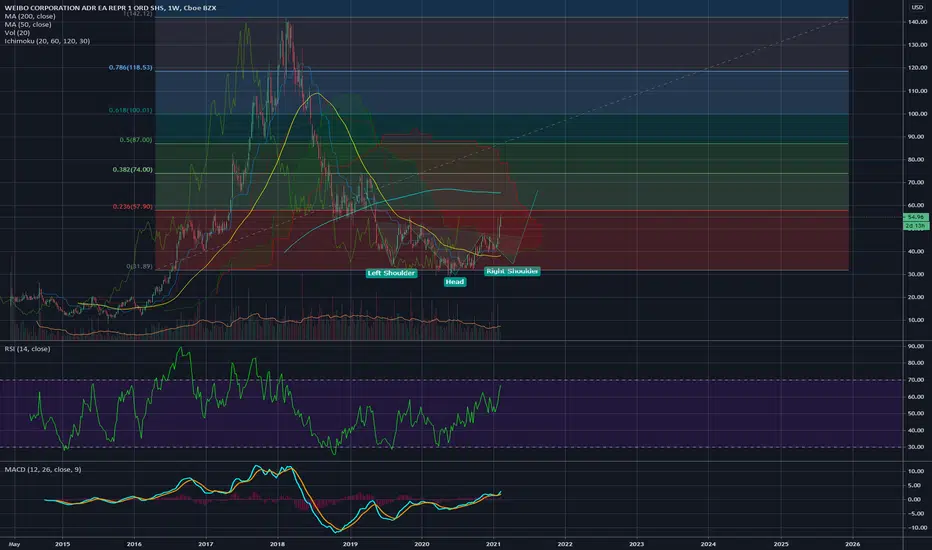Click 2020 on the time axis
Screen dimensions: 932x550
421,543
